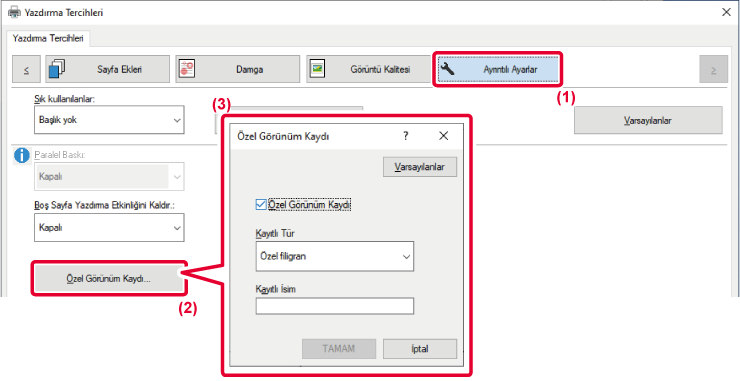Expand the Paralel Baskı dropdown
The image size is (740, 381).
click(109, 177)
